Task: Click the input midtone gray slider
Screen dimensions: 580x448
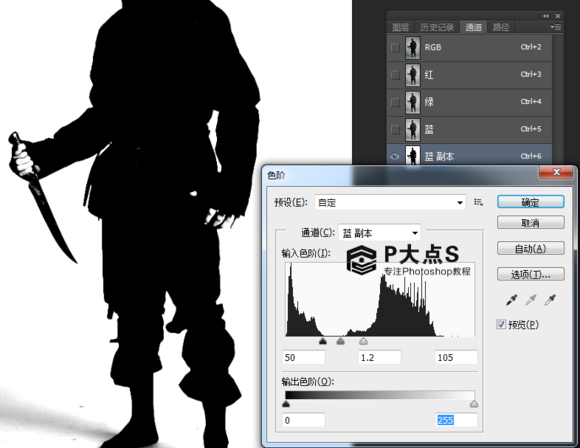Action: pos(340,341)
